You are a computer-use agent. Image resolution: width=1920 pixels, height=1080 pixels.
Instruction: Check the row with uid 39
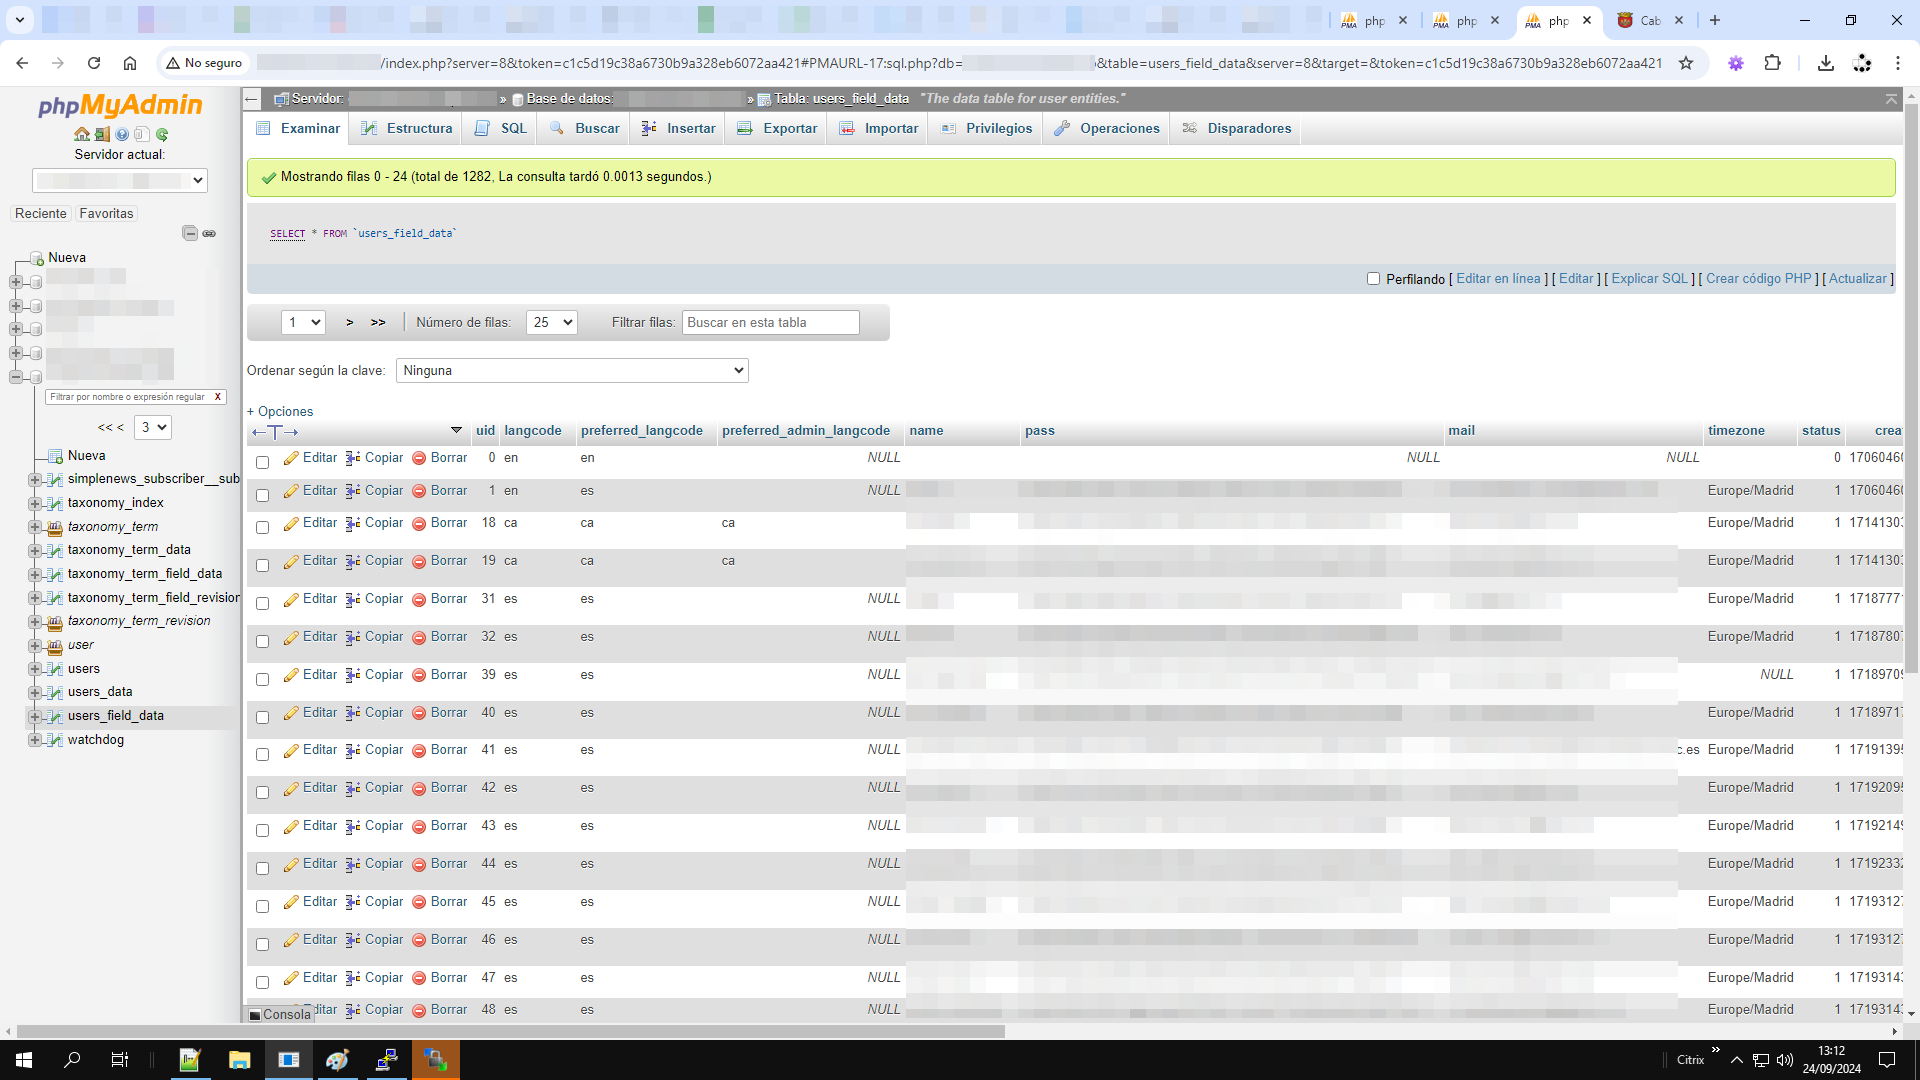(x=262, y=679)
